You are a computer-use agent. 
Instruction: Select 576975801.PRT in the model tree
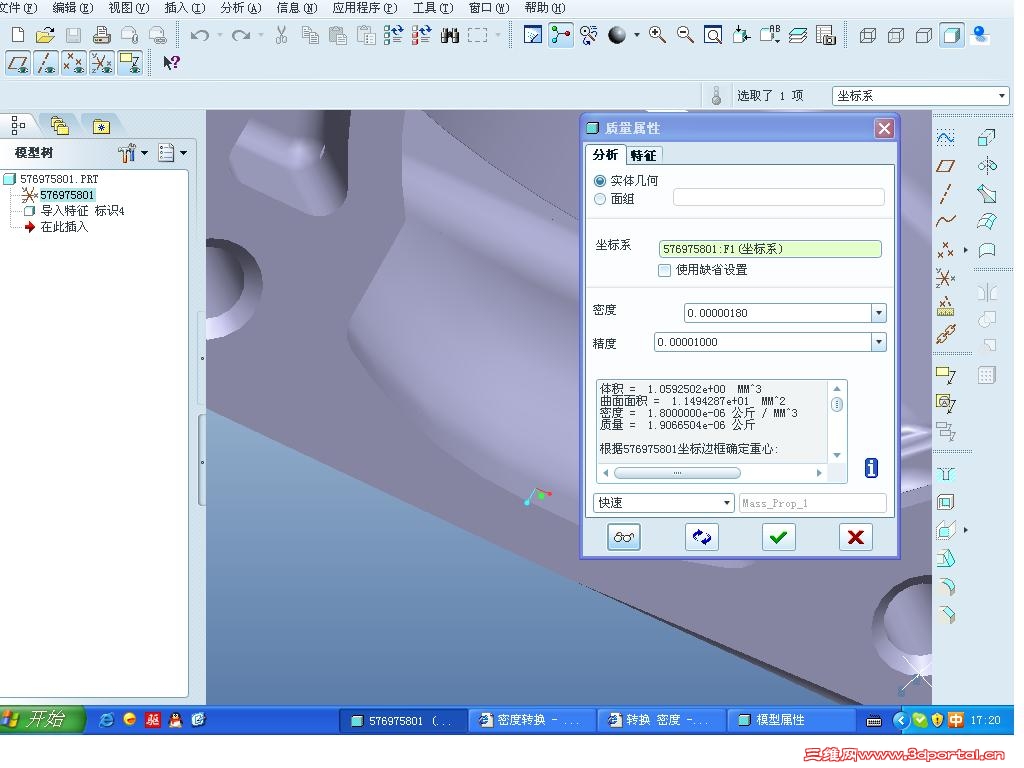point(59,179)
